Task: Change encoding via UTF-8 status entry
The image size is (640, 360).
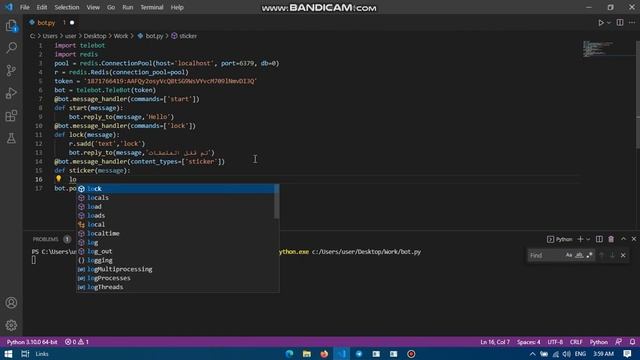Action: (x=555, y=342)
